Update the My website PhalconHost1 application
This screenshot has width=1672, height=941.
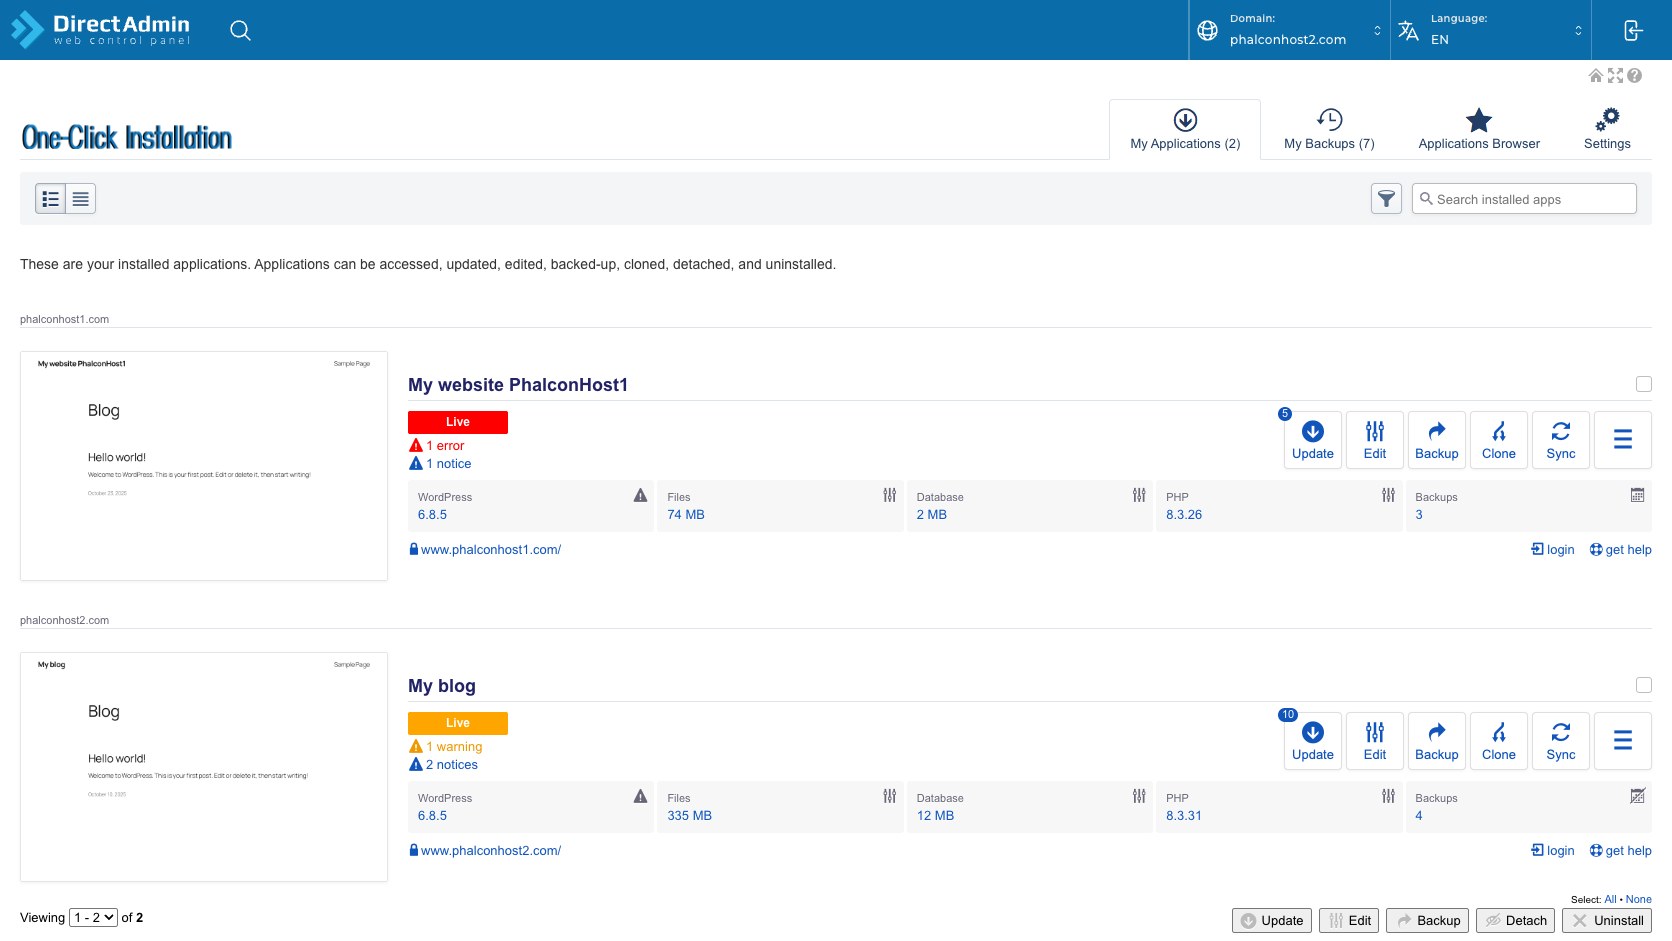[1313, 440]
